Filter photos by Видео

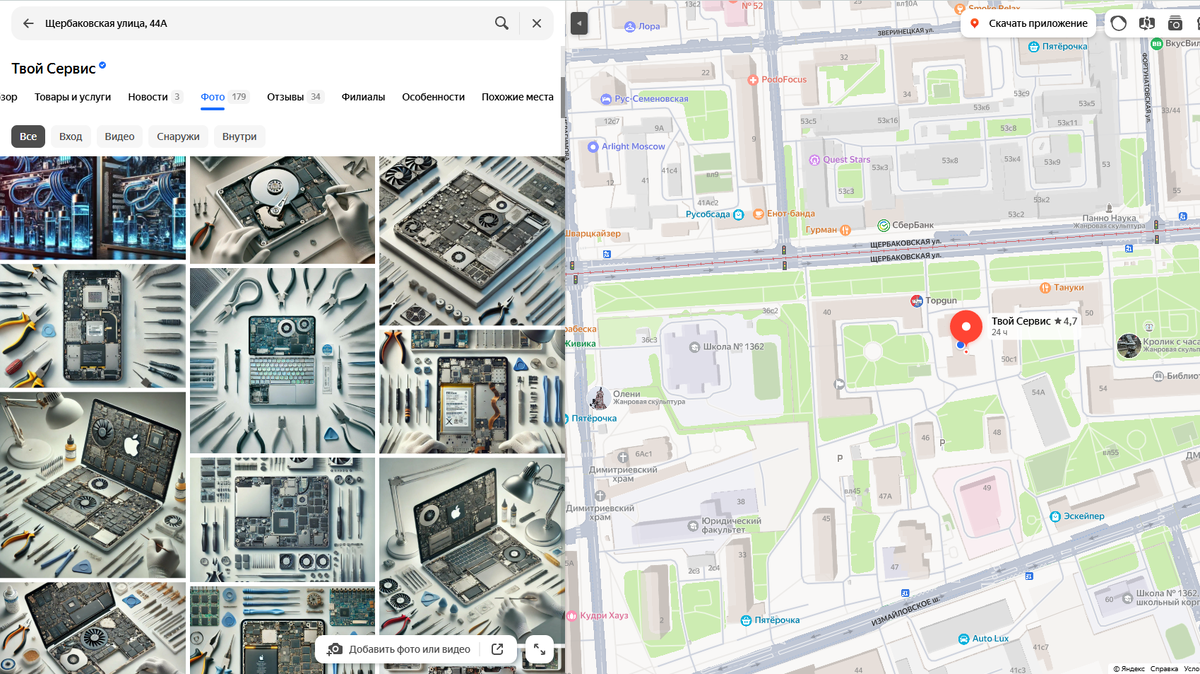(x=119, y=136)
